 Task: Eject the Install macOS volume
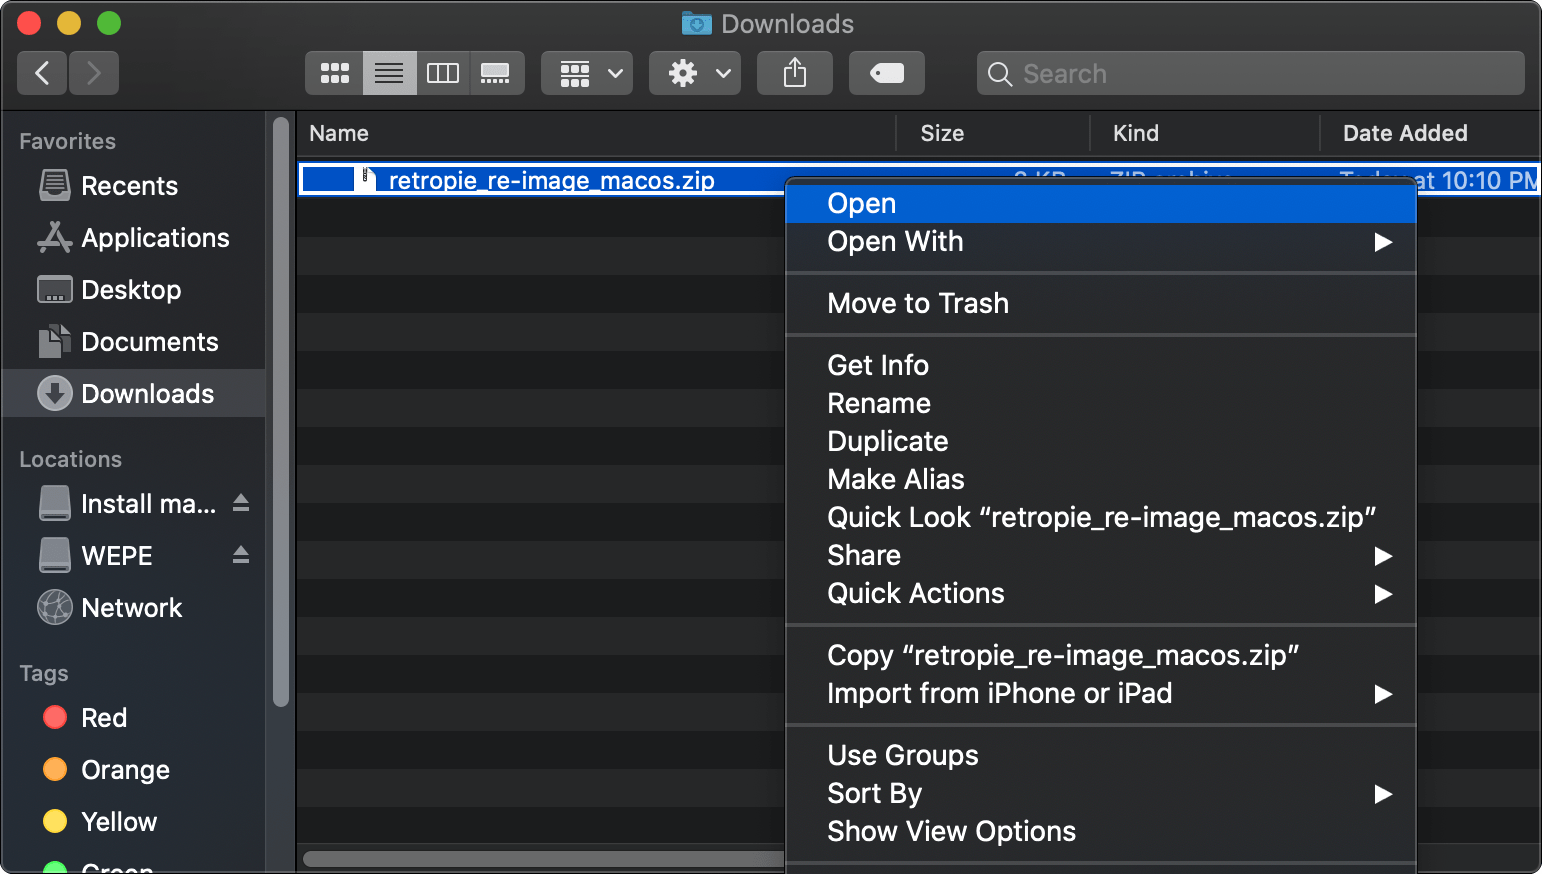tap(241, 503)
